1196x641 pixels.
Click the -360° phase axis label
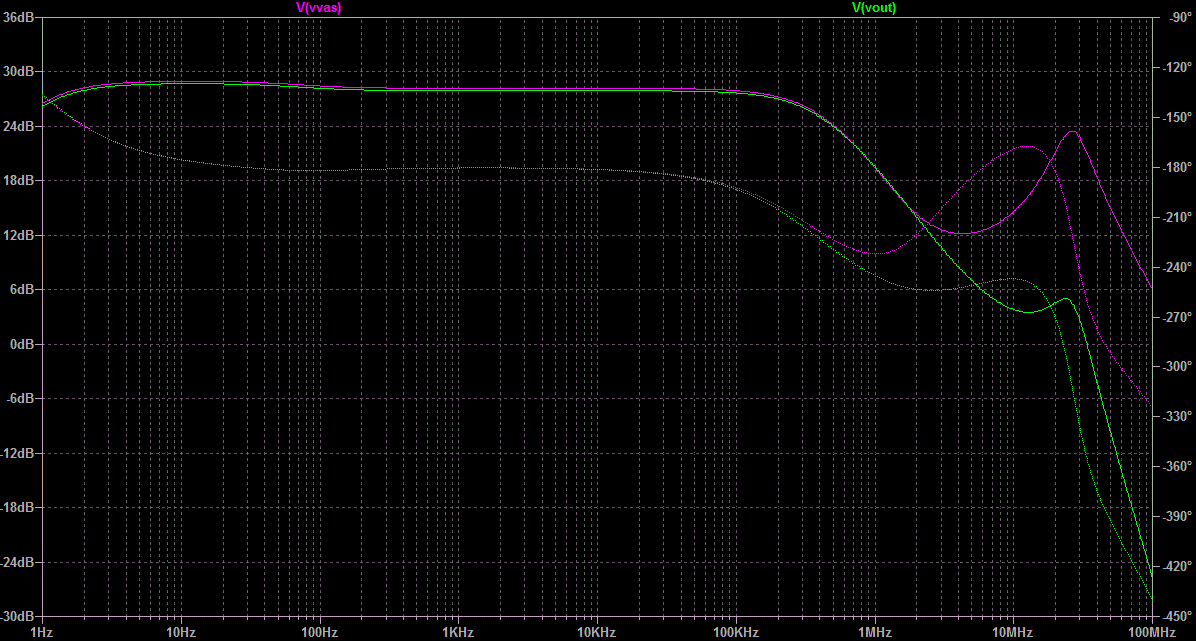coord(1175,466)
